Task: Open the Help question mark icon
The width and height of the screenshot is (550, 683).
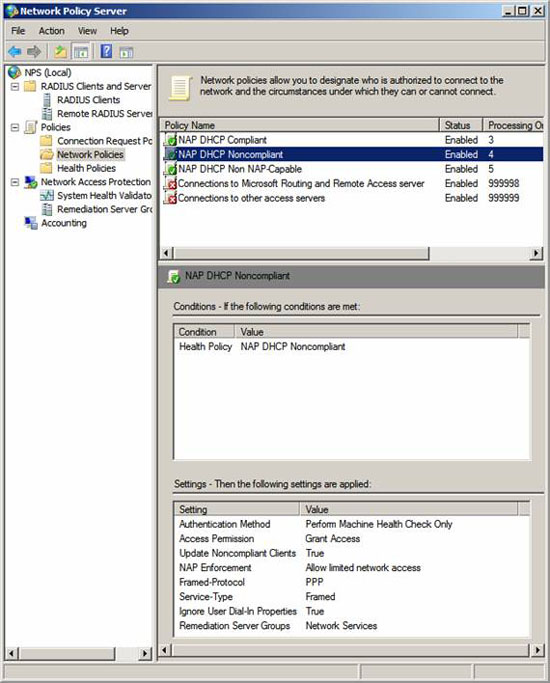Action: [x=106, y=51]
